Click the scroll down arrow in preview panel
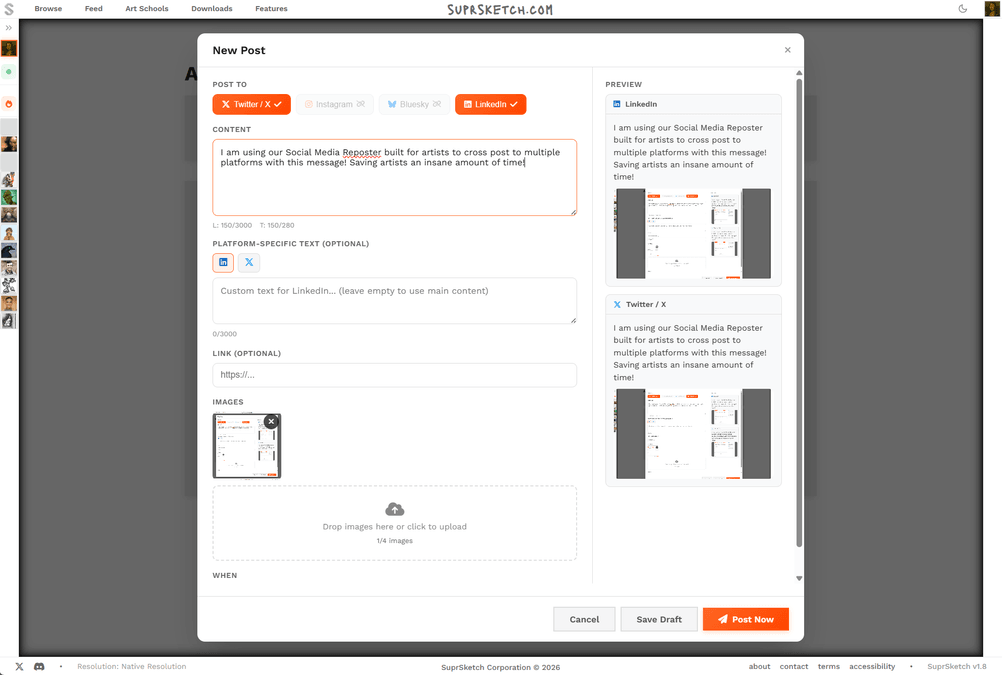Image resolution: width=1002 pixels, height=675 pixels. (799, 578)
